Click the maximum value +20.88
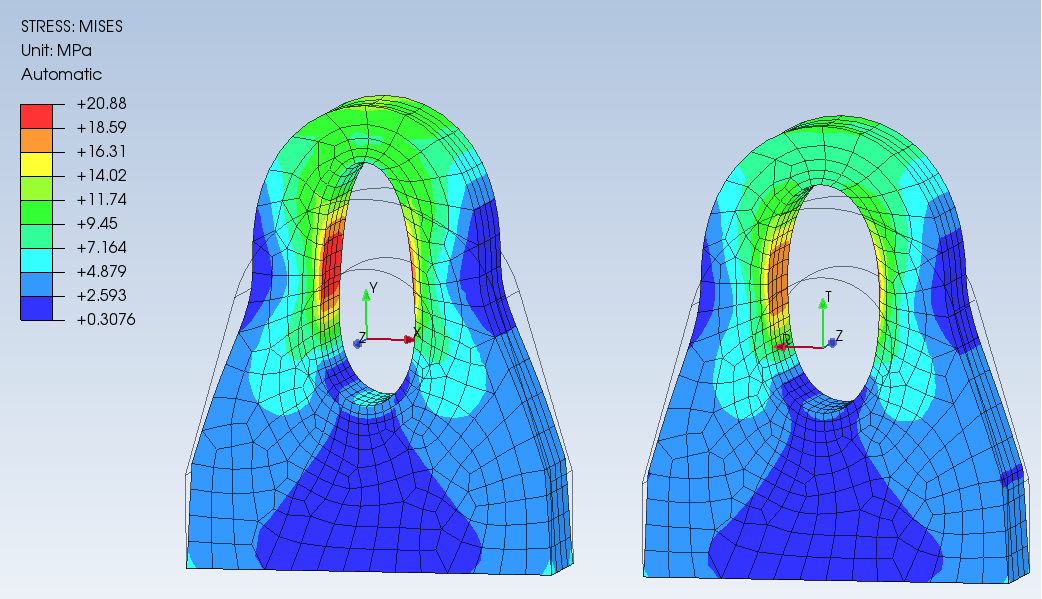Image resolution: width=1042 pixels, height=599 pixels. click(102, 104)
